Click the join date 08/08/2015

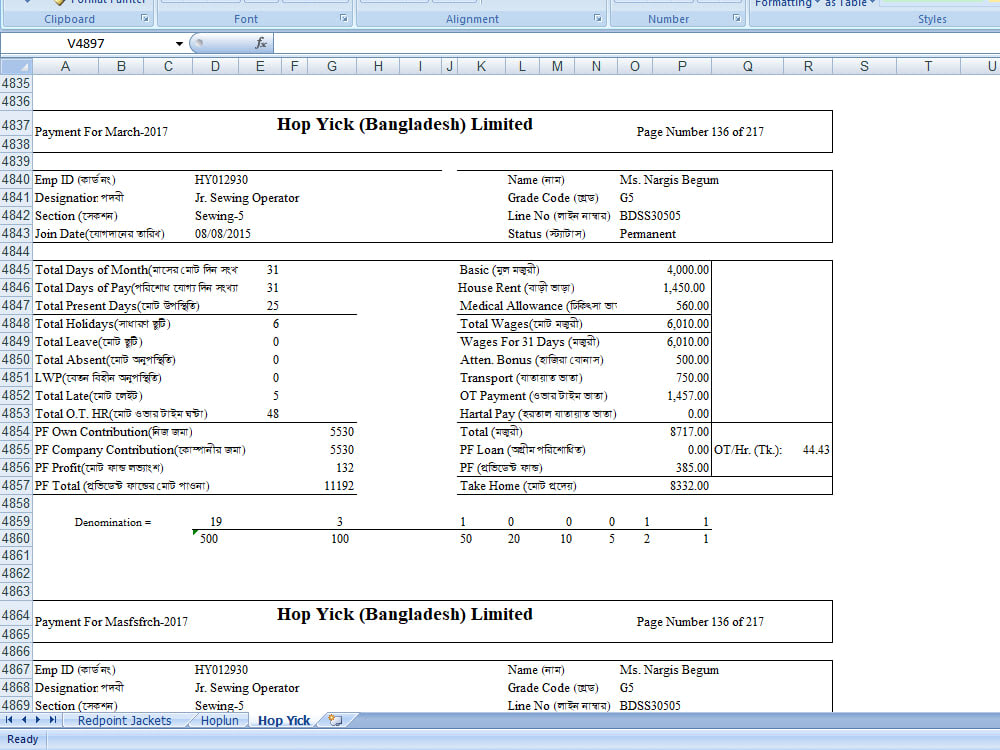tap(223, 233)
